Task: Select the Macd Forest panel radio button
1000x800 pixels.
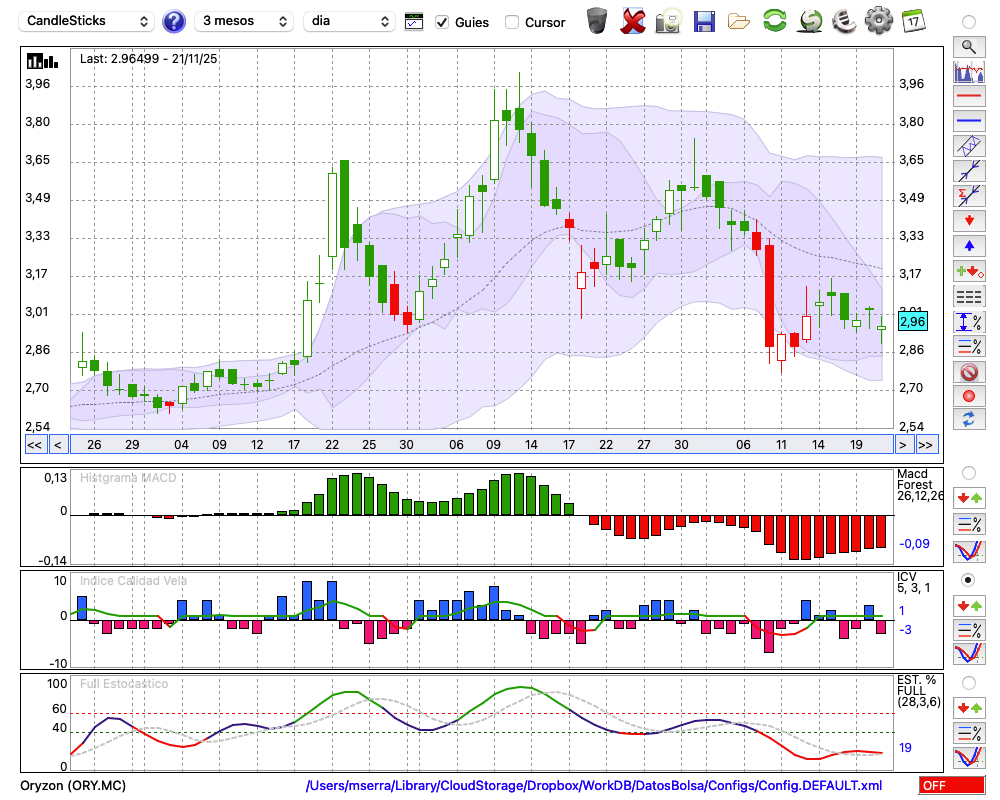Action: tap(968, 472)
